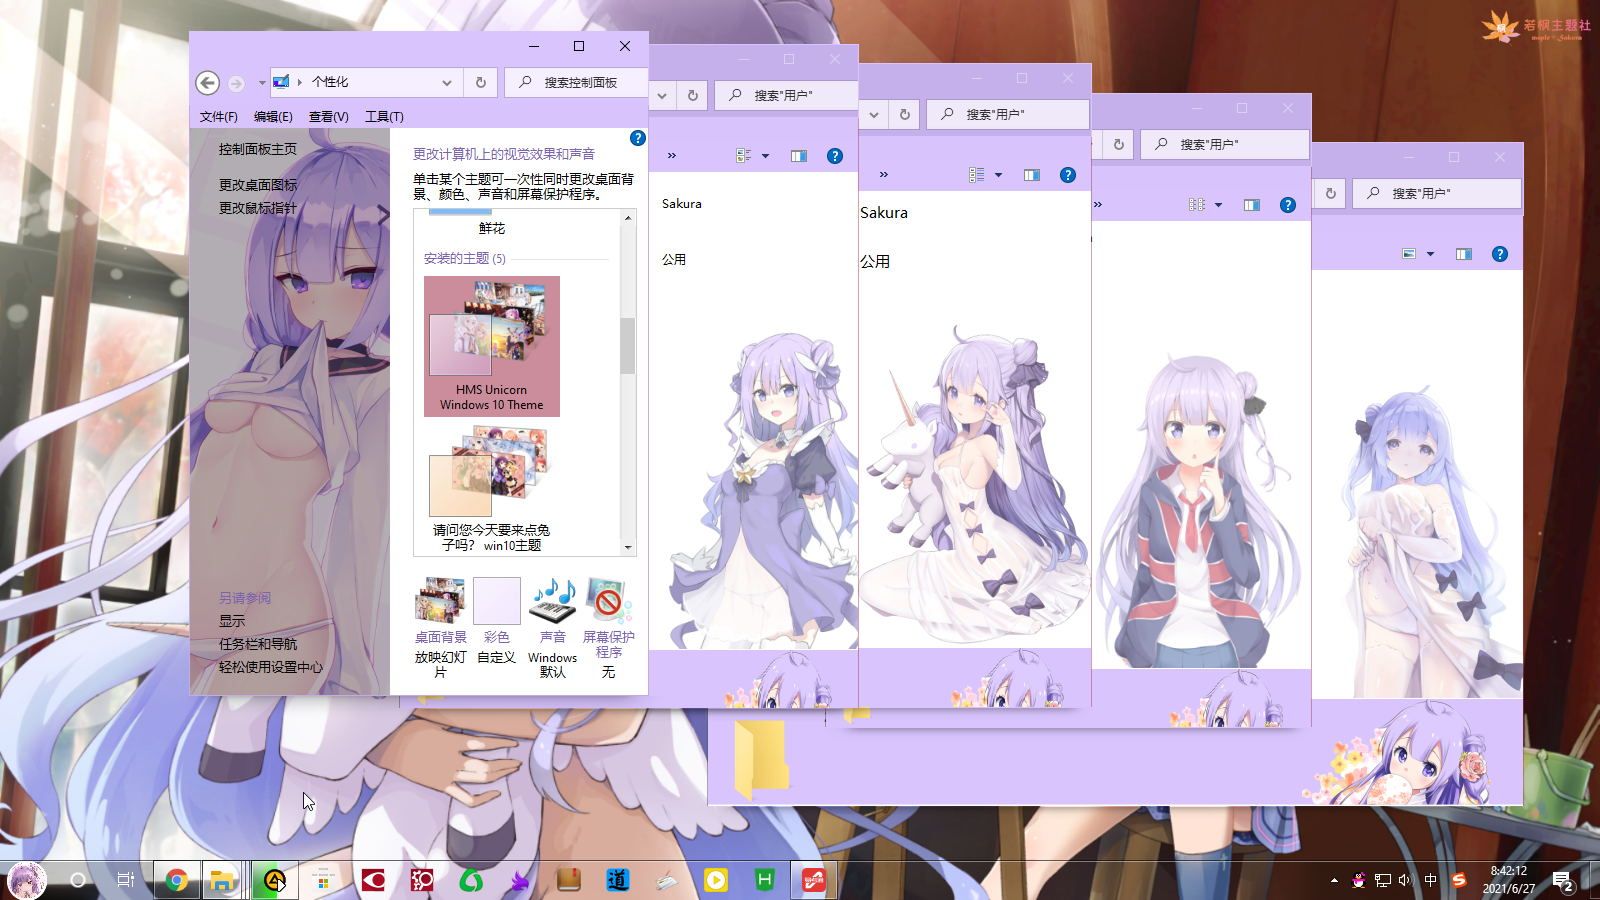
Task: Open 任务栏和导航 link
Action: (x=258, y=644)
